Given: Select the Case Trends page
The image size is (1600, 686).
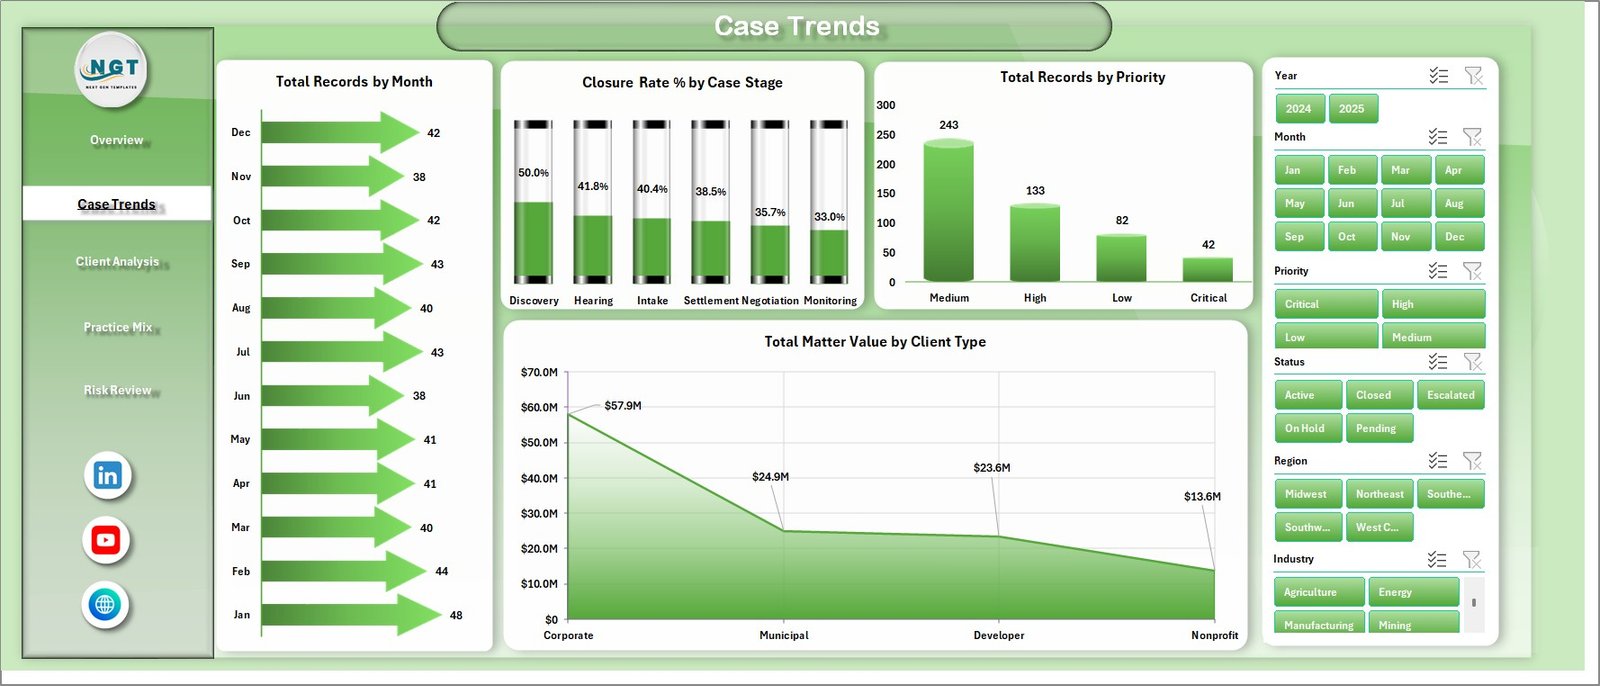Looking at the screenshot, I should [x=117, y=204].
